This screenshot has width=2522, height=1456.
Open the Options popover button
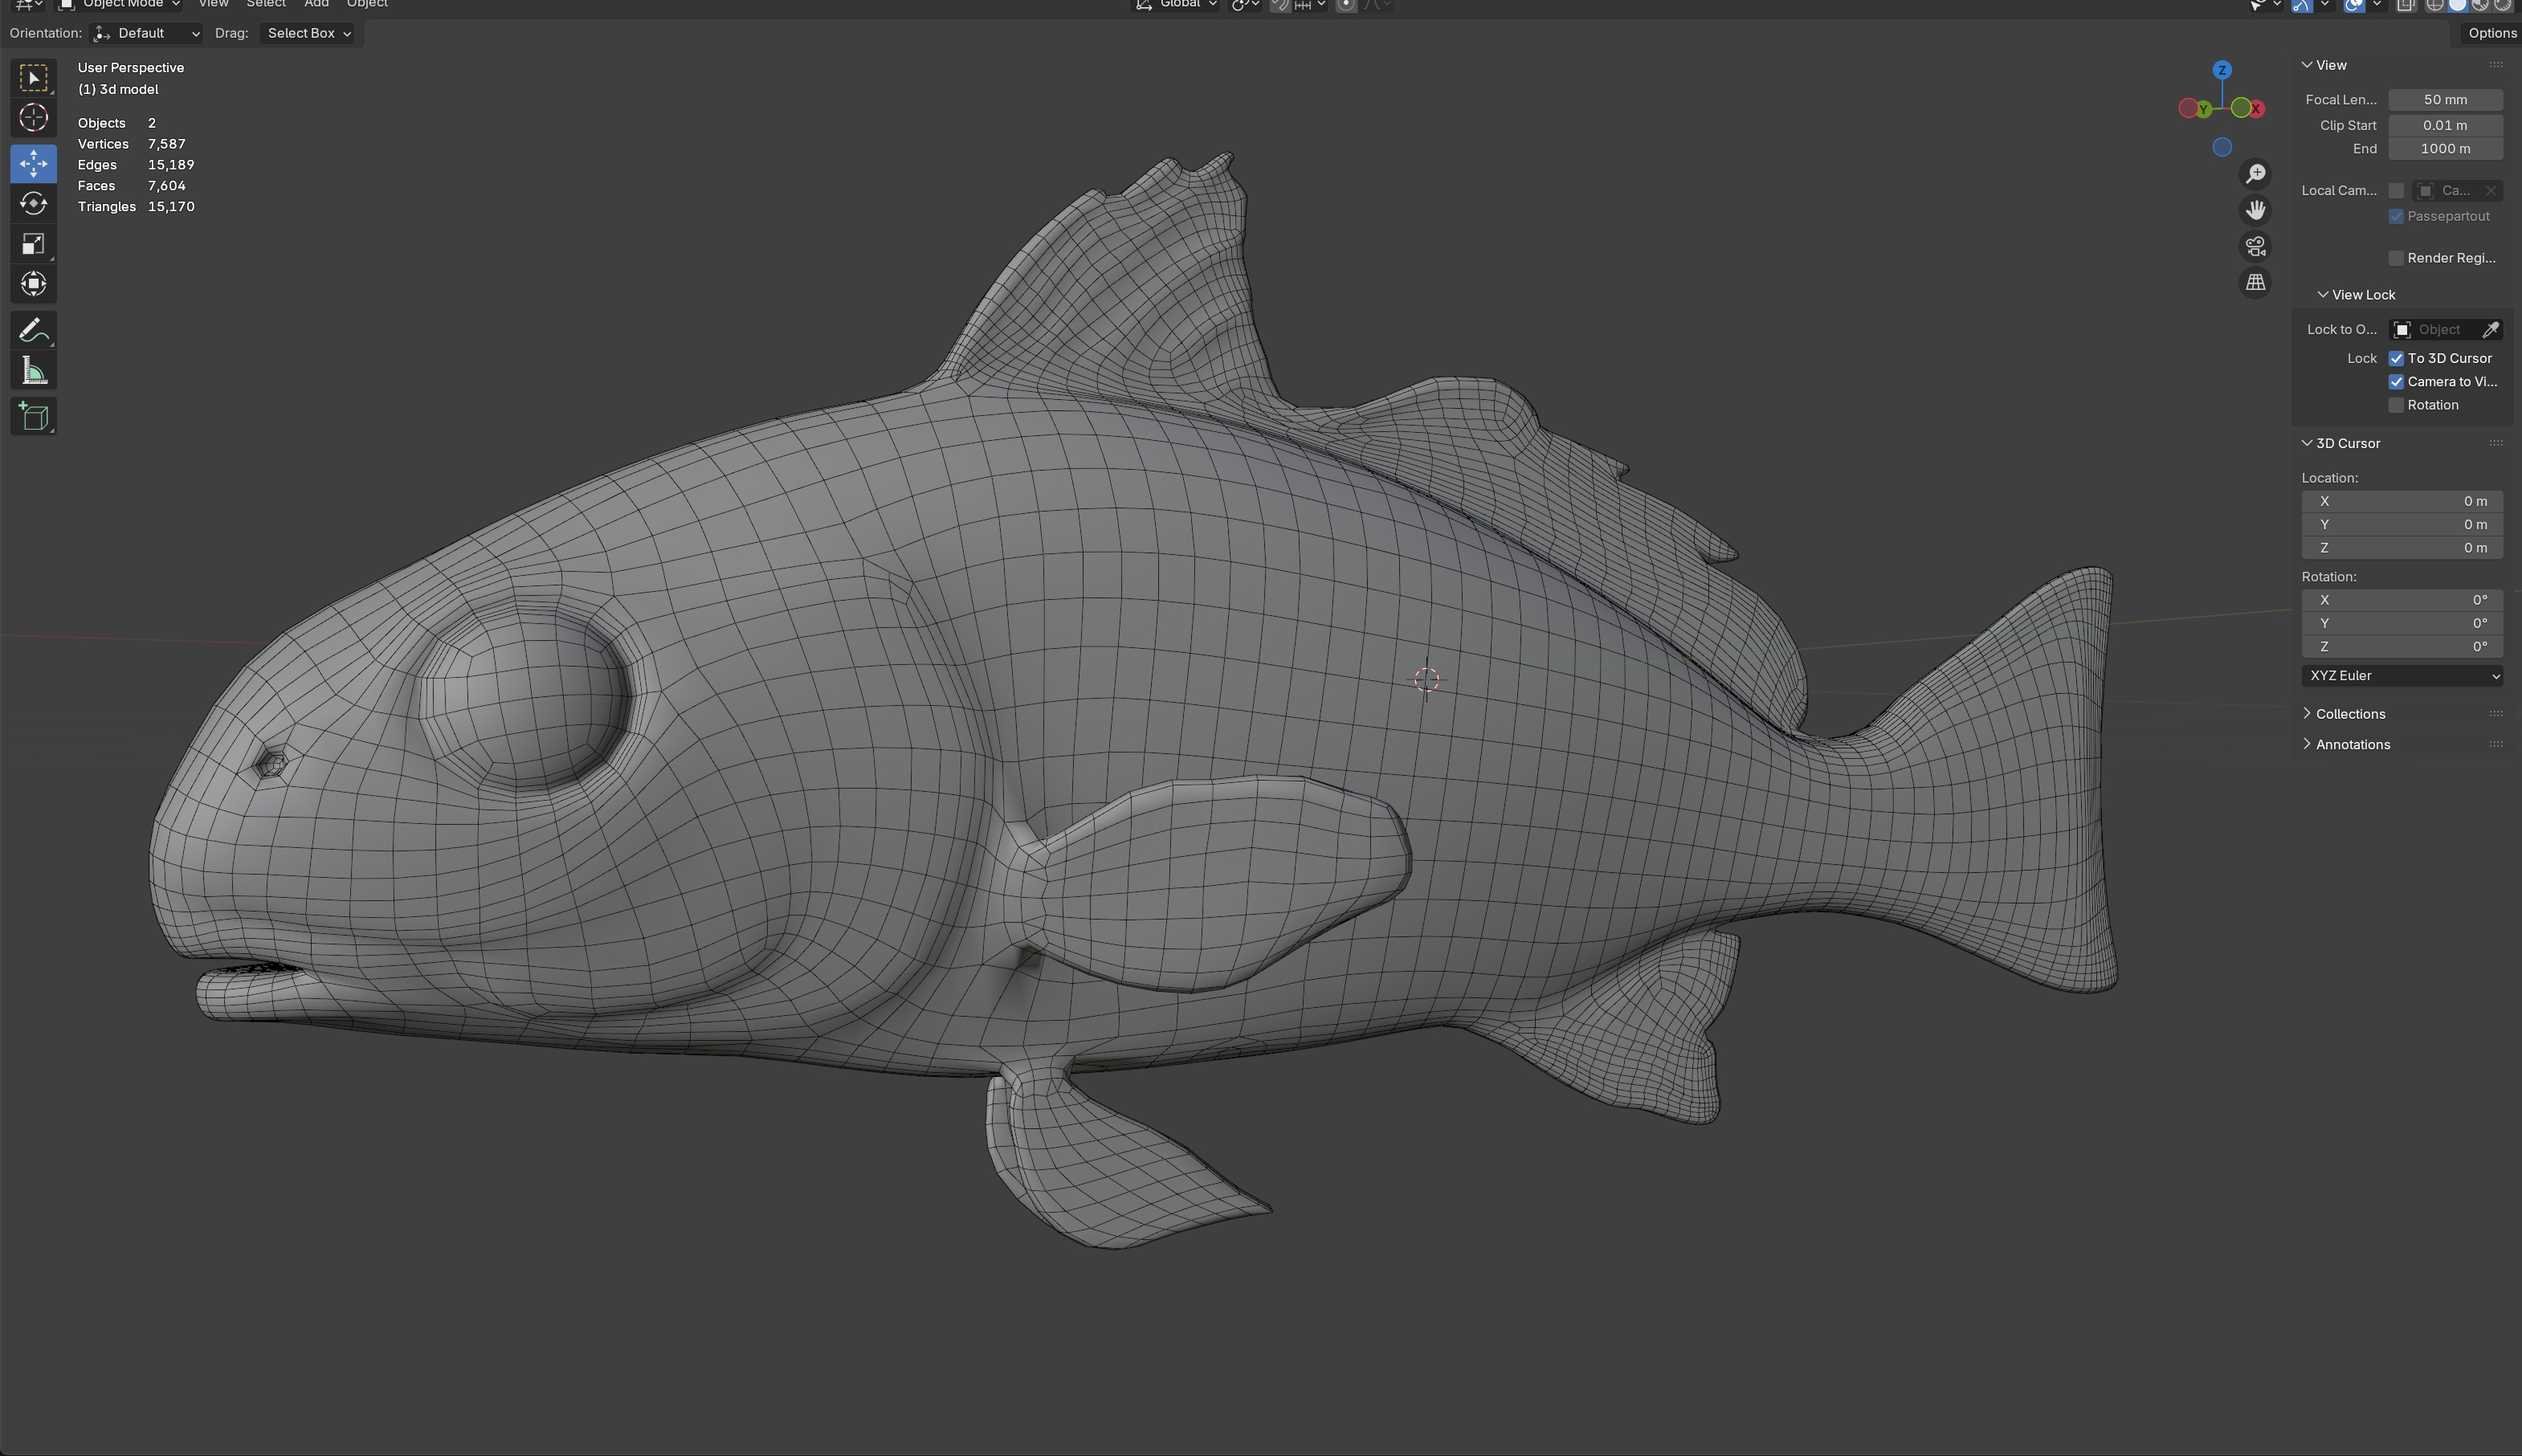[2491, 33]
